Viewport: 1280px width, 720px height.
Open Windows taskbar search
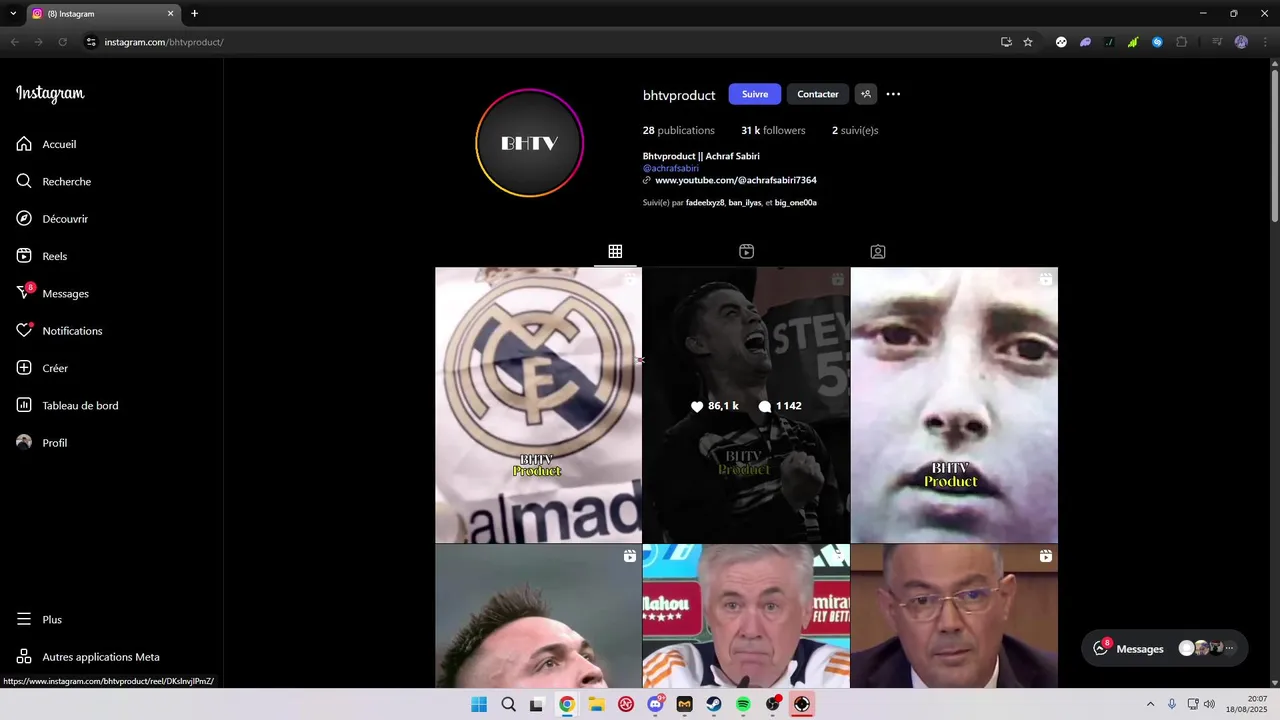508,704
